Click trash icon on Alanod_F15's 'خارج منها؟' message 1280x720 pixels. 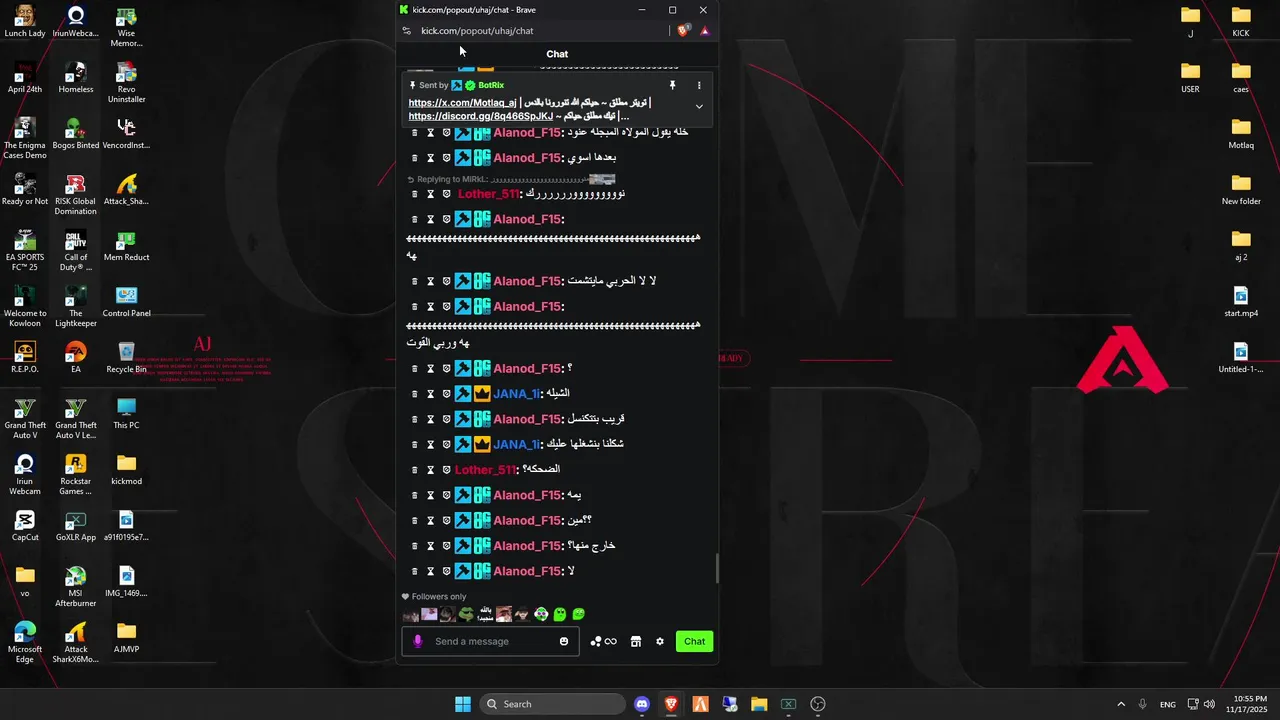[414, 546]
